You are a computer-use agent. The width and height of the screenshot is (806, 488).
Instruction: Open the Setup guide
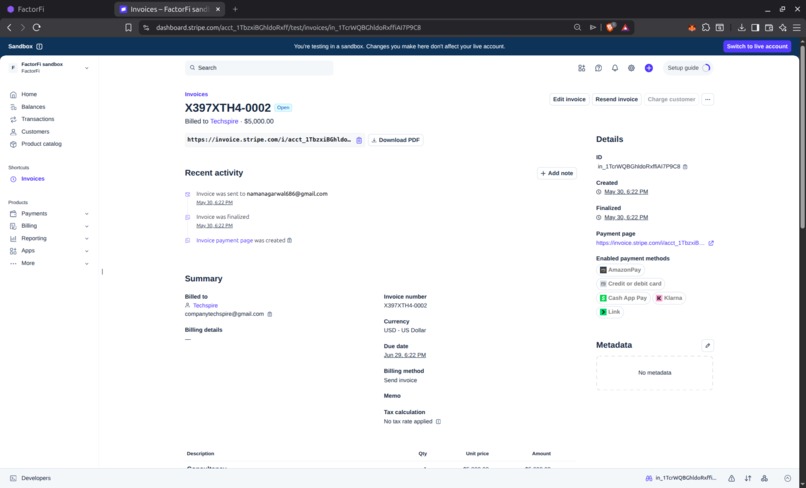point(688,68)
